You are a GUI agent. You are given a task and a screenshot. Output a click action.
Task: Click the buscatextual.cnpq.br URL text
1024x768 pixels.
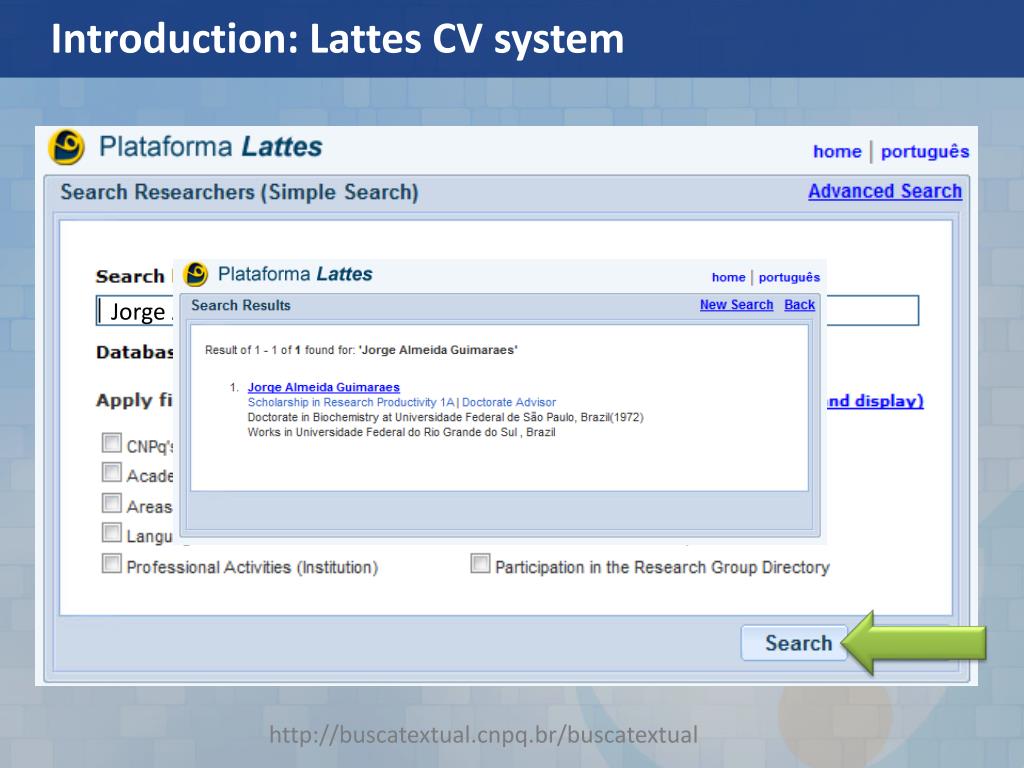(x=483, y=735)
